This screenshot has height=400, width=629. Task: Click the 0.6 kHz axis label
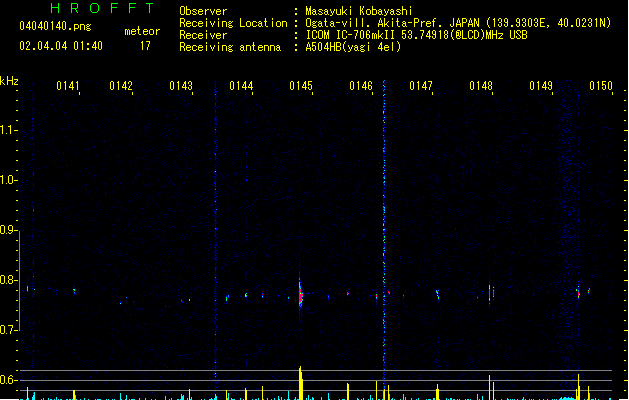coord(7,380)
